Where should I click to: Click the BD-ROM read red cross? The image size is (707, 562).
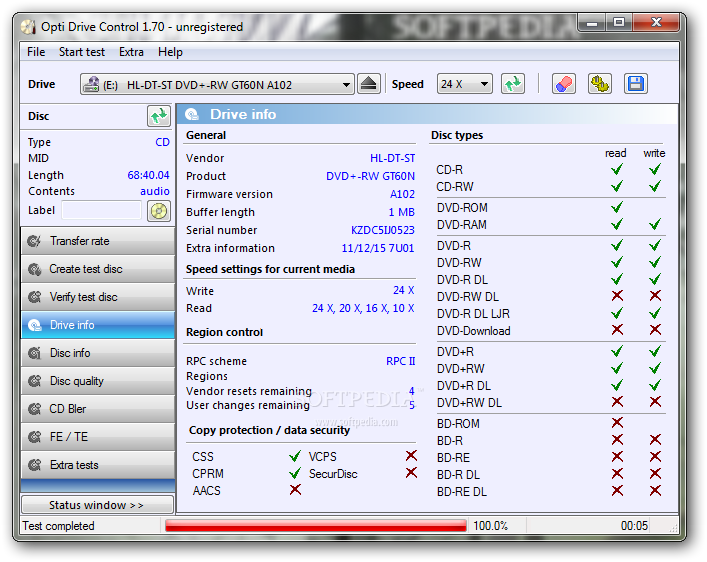coord(617,423)
